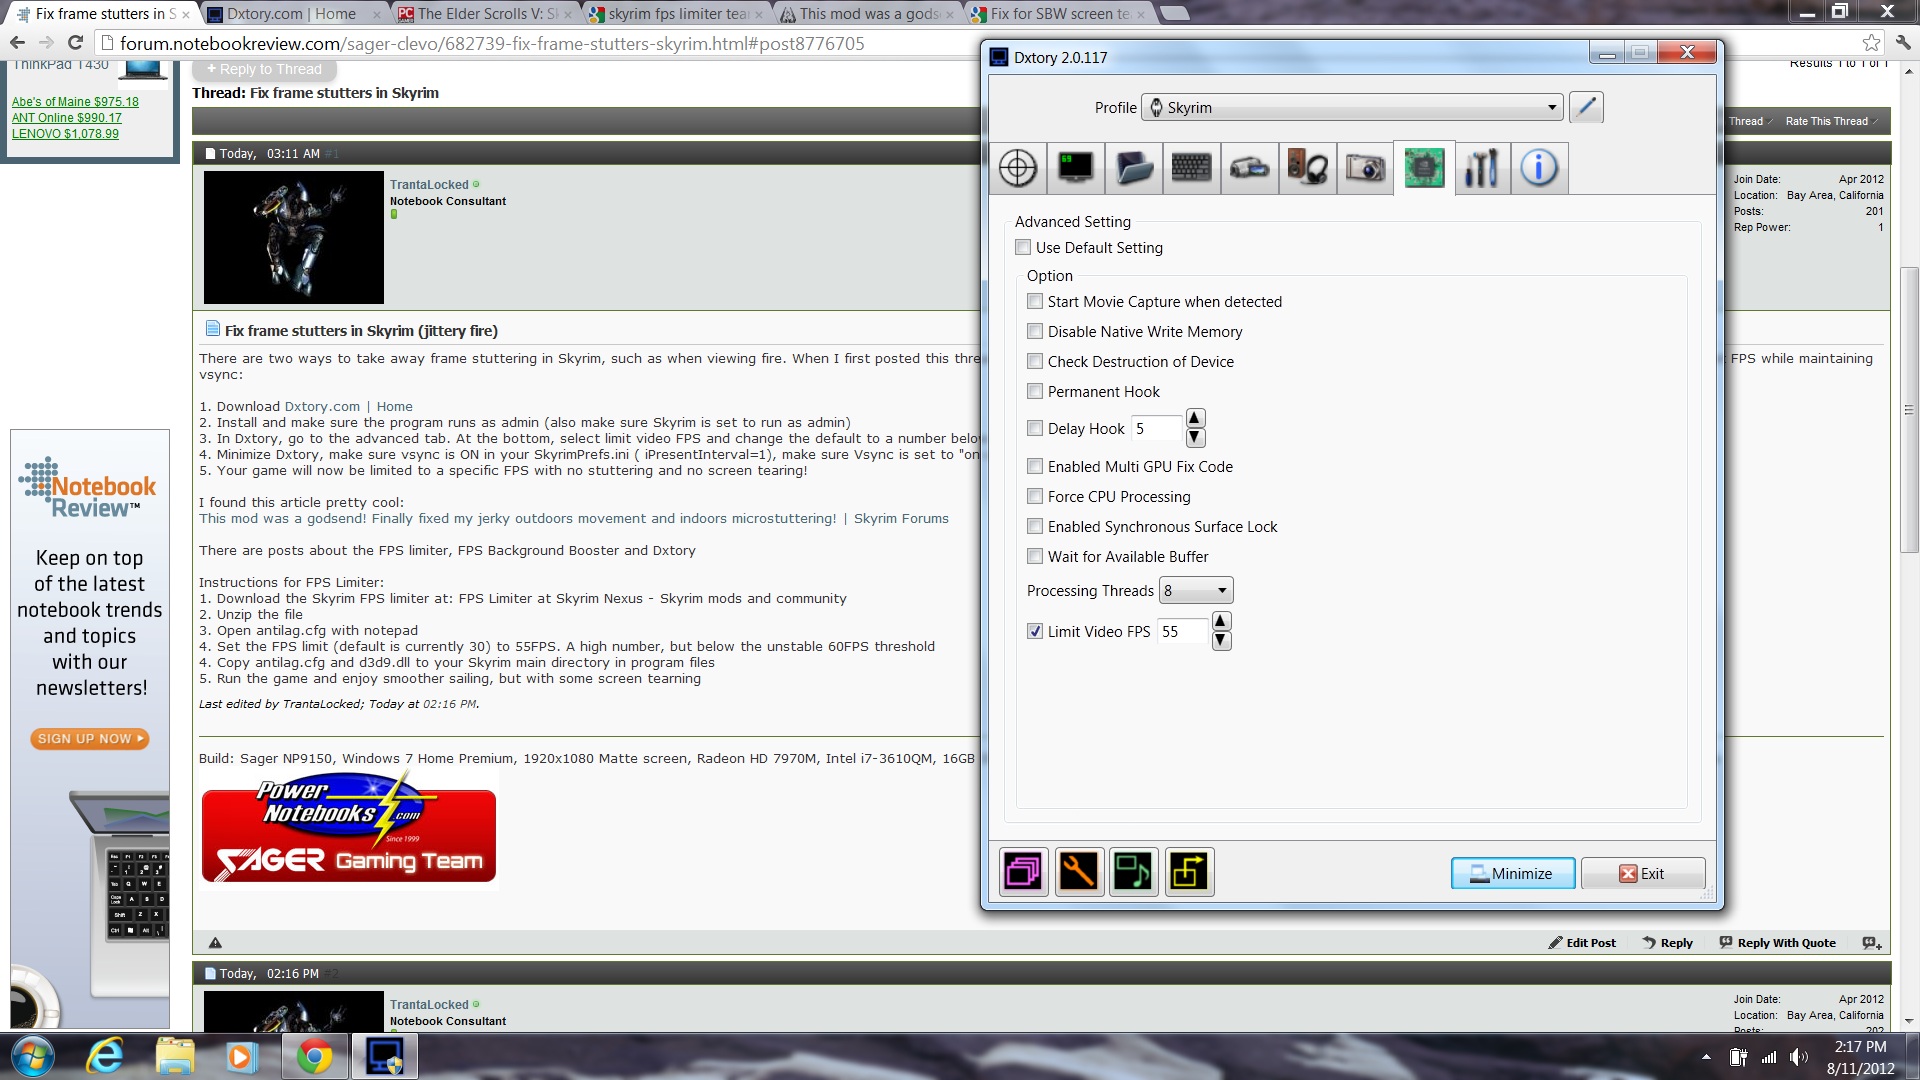Enable Synchronous Surface Lock checkbox

pos(1035,526)
